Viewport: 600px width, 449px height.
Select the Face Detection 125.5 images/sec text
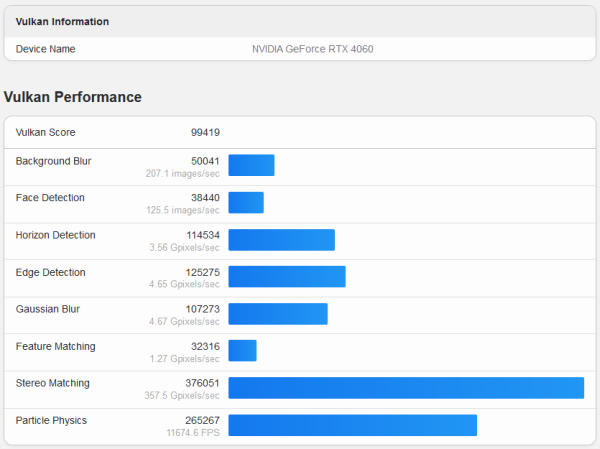[x=183, y=210]
